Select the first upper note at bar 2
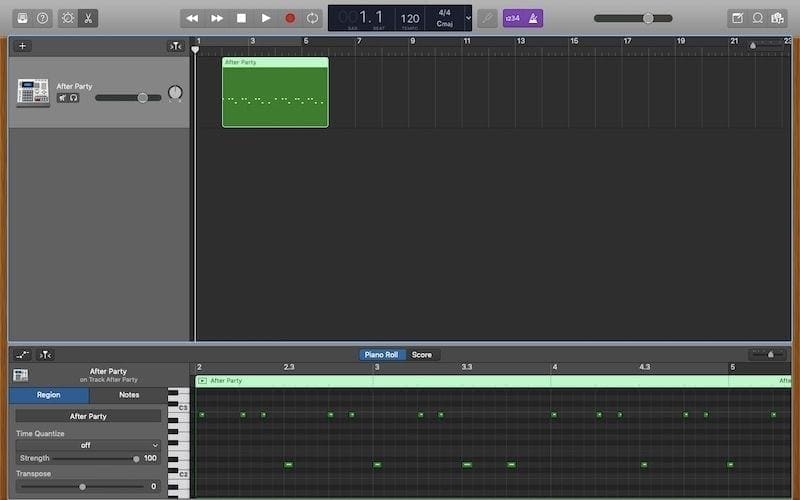This screenshot has height=500, width=800. [202, 415]
